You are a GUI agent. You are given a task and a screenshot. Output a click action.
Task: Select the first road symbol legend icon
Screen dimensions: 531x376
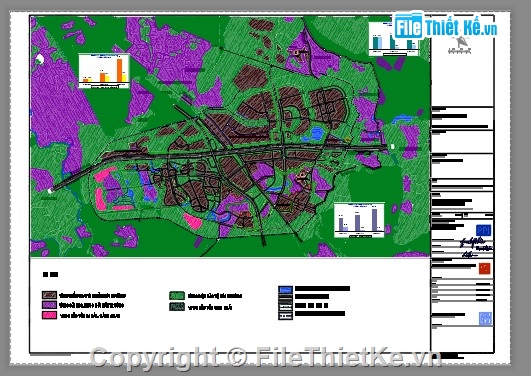click(285, 298)
